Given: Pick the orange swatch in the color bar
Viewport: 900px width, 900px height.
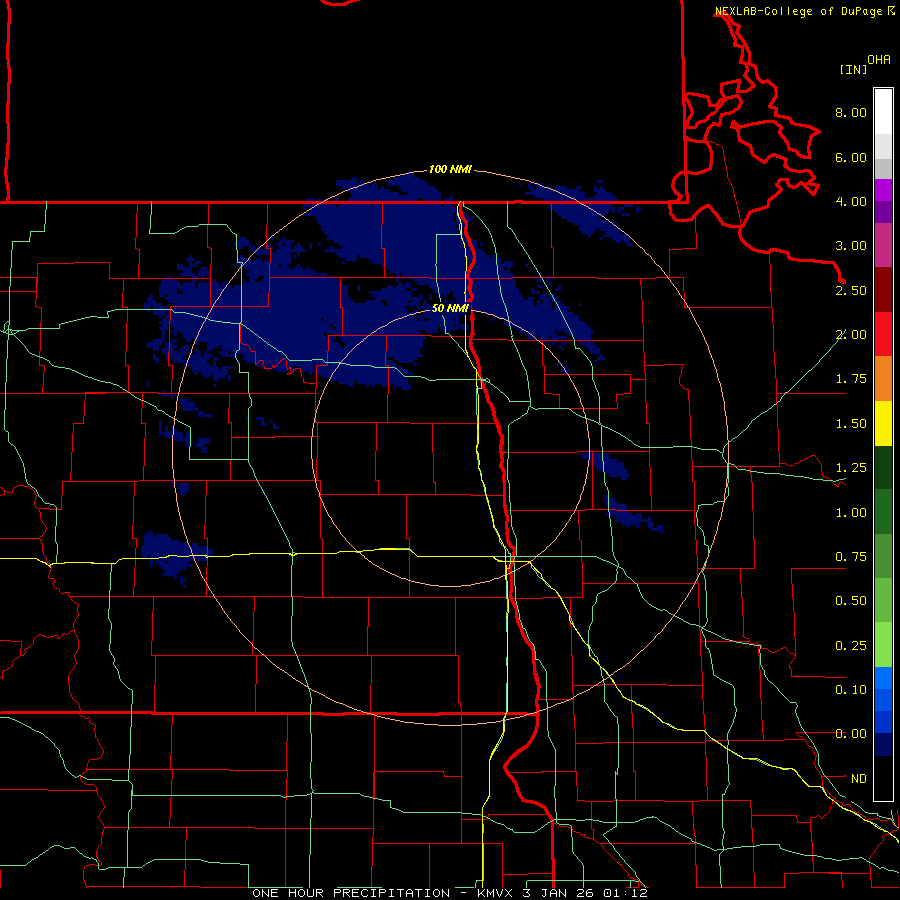Looking at the screenshot, I should point(883,379).
